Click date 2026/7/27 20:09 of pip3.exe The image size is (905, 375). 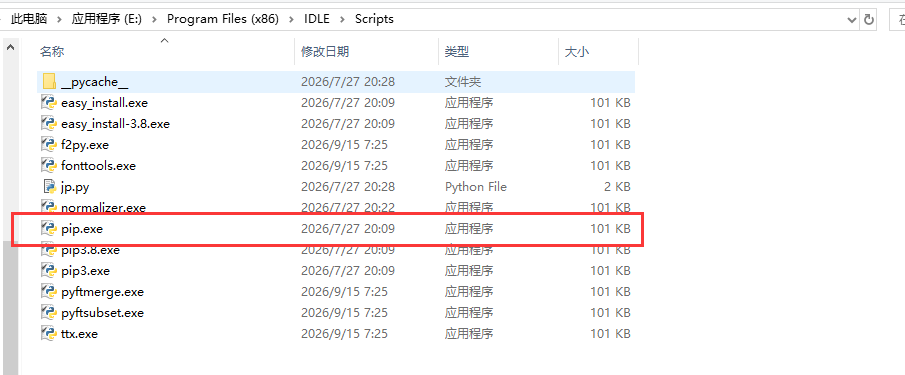click(347, 271)
